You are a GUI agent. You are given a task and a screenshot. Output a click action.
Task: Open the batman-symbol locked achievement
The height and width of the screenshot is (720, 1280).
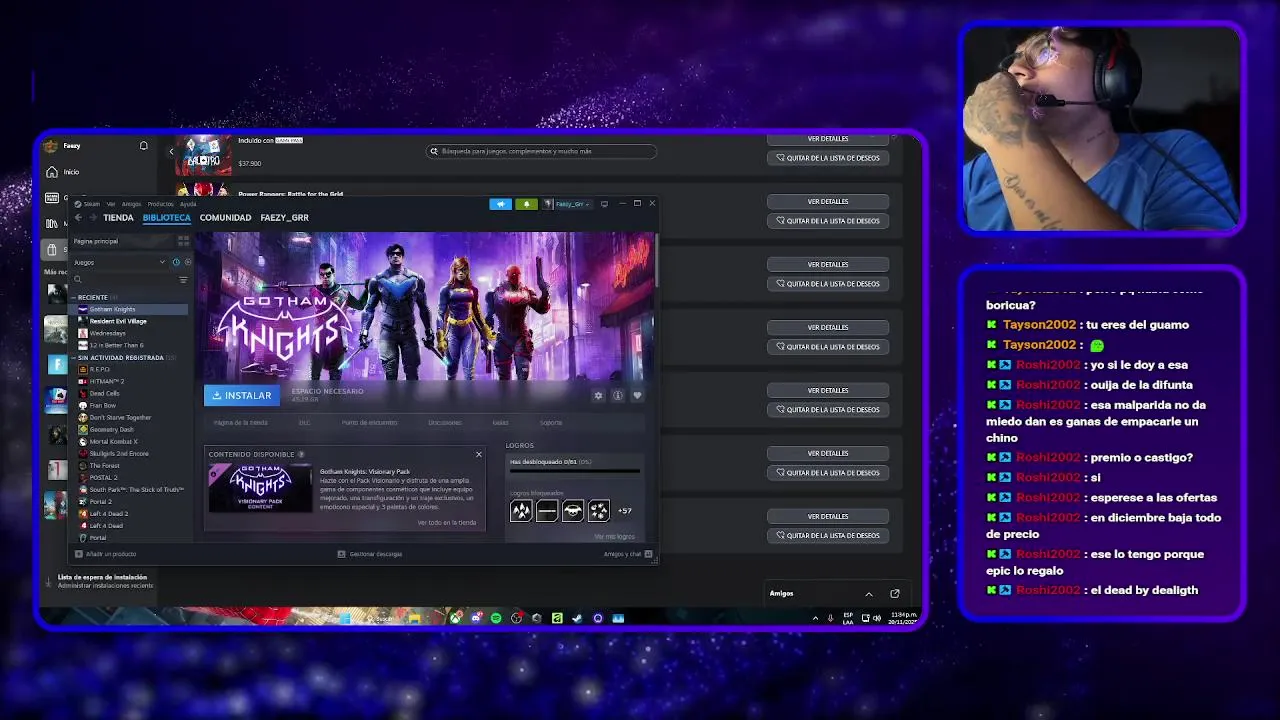tap(573, 511)
